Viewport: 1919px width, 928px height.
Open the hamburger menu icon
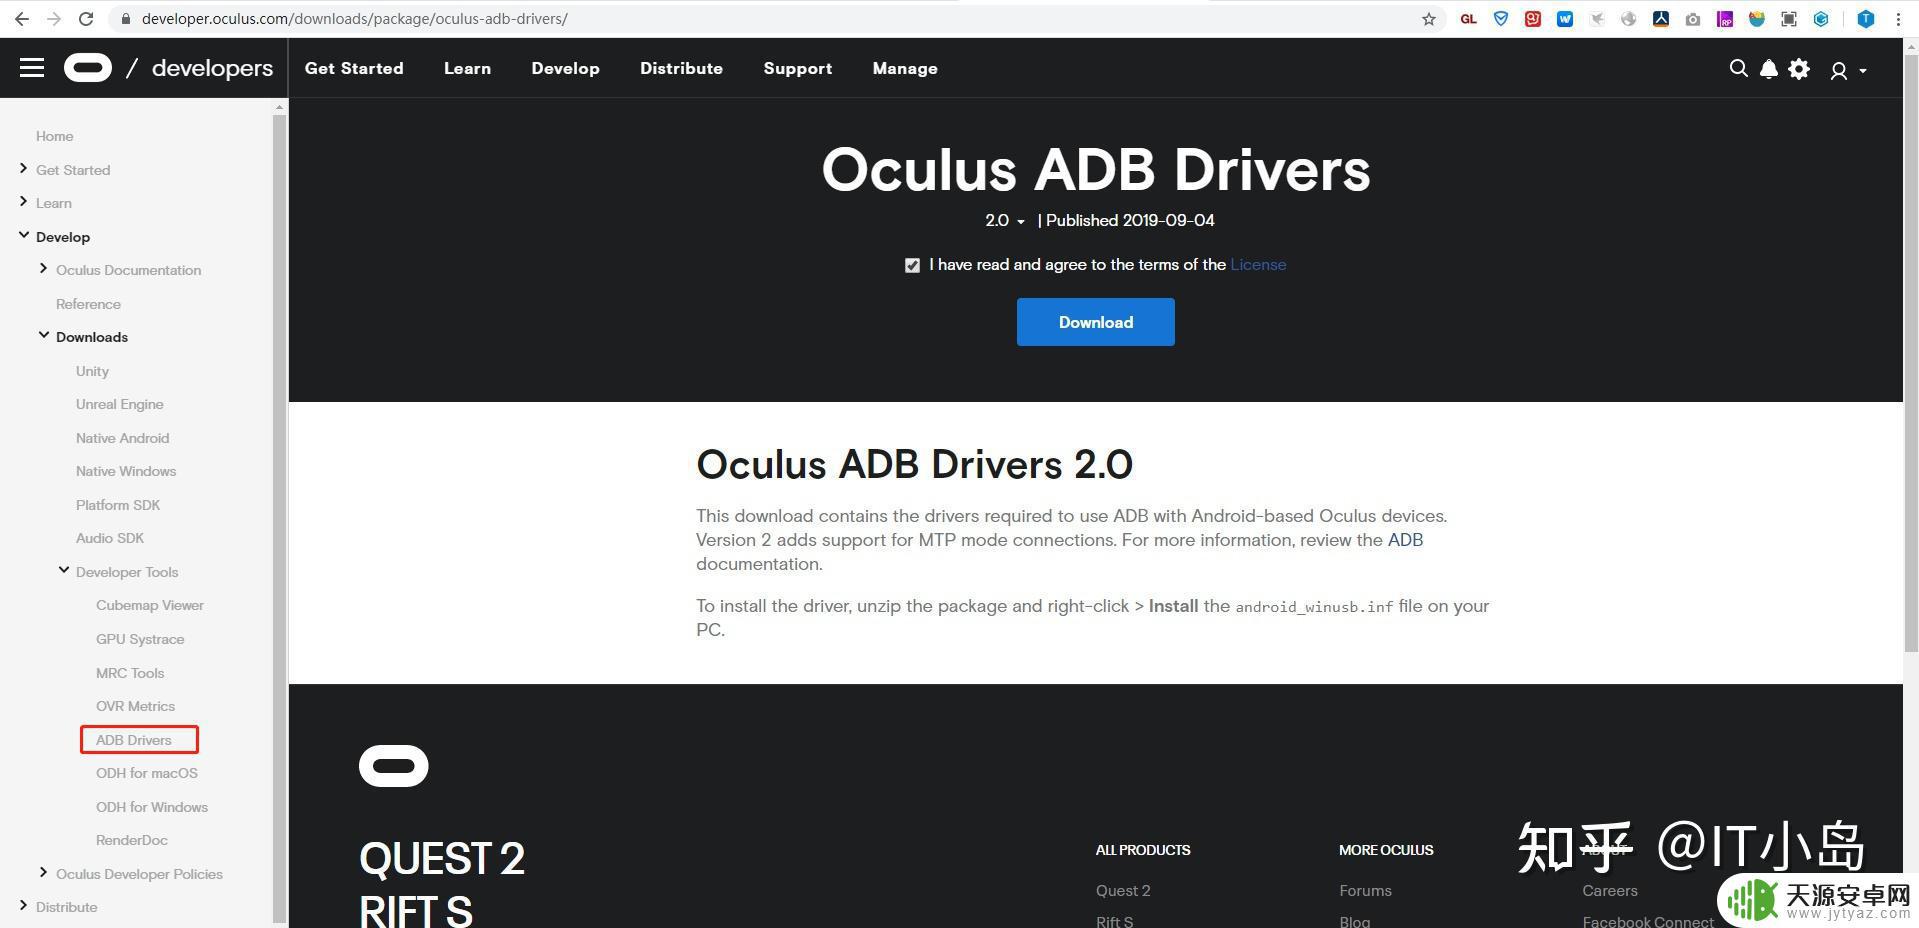[32, 68]
